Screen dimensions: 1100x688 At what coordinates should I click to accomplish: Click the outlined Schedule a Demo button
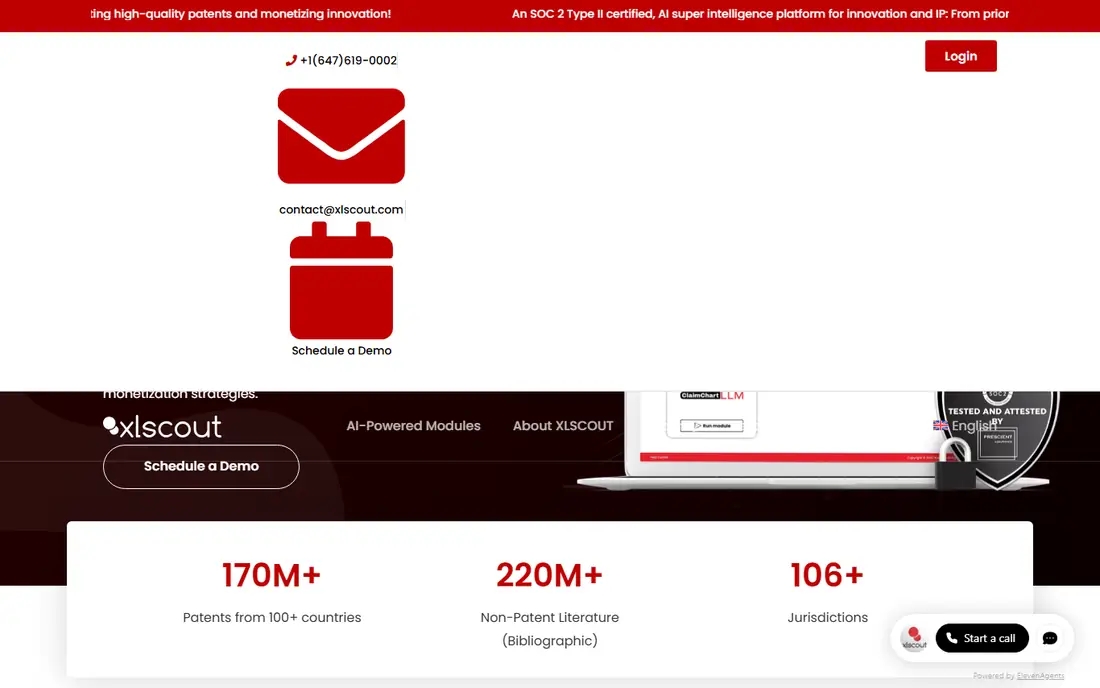pos(201,466)
